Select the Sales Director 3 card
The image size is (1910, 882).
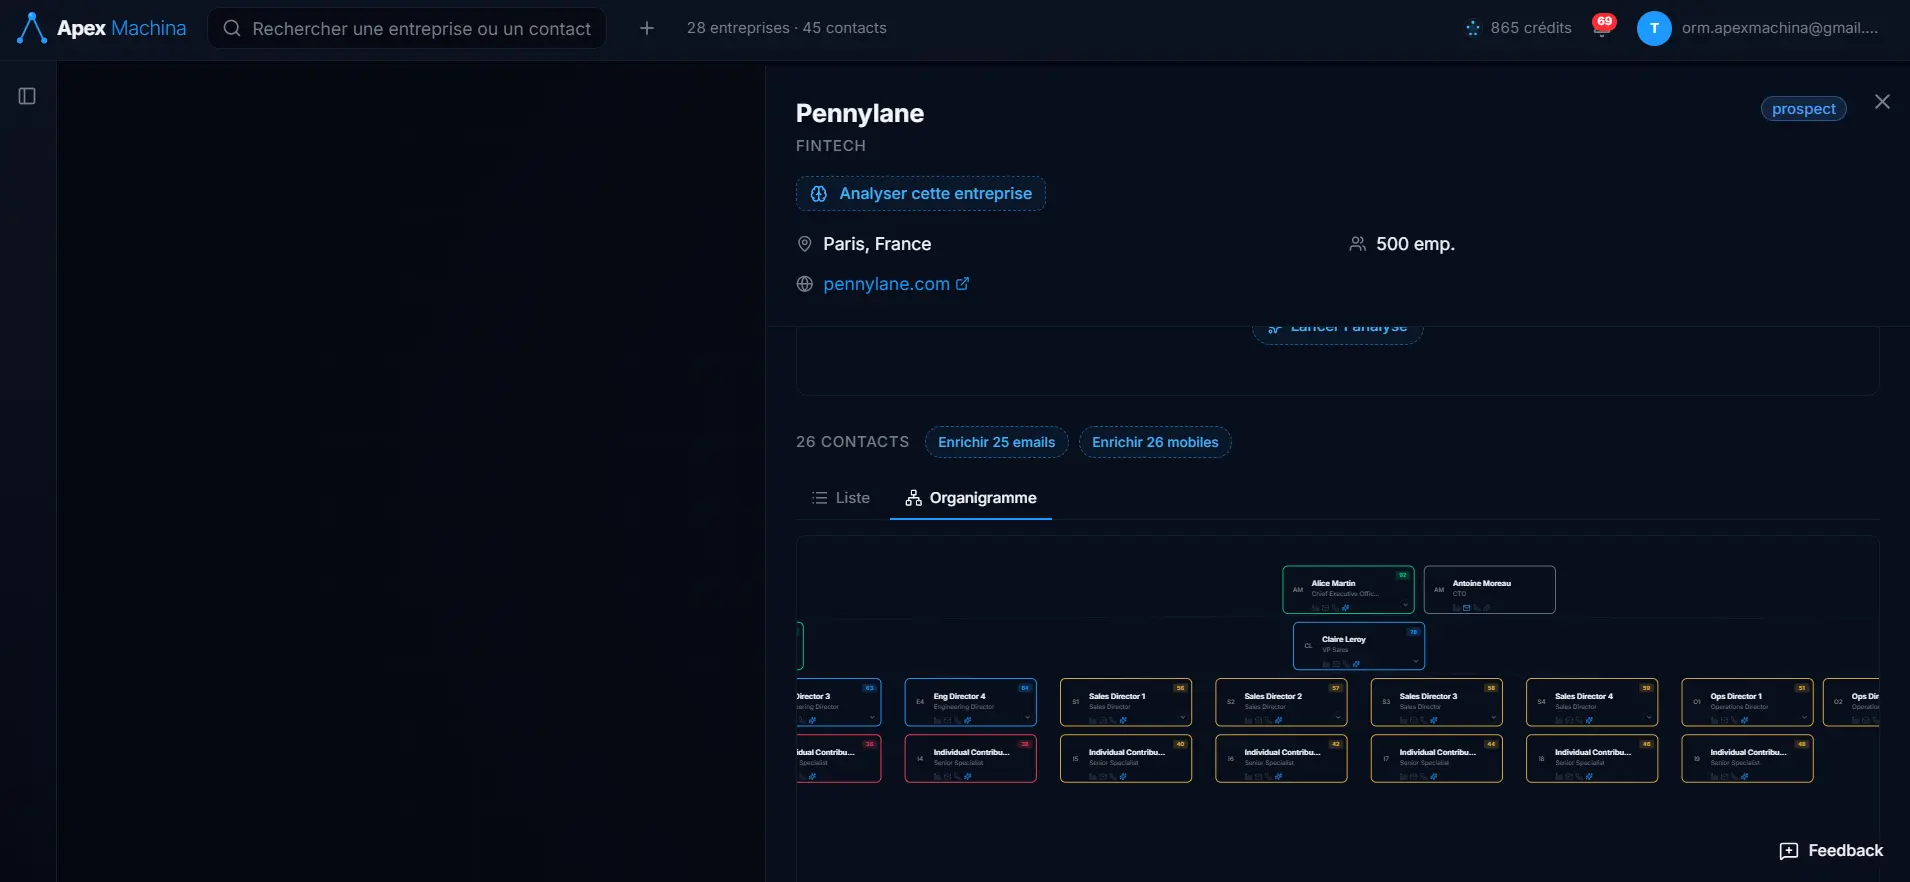click(x=1437, y=702)
